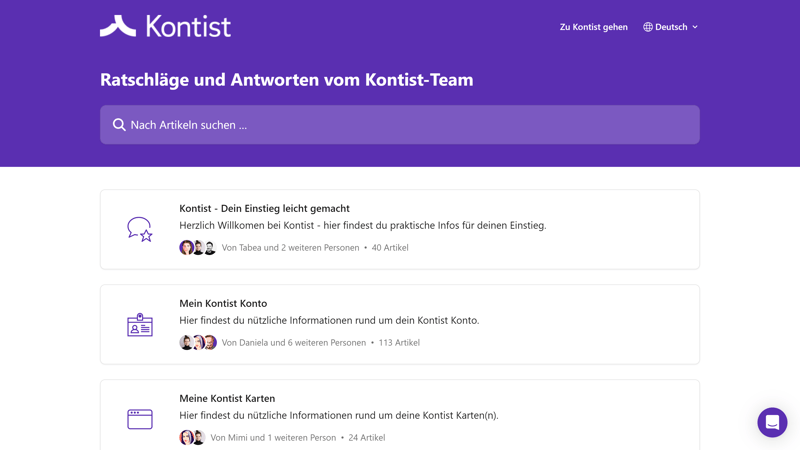Open Kontist - Dein Einstieg leicht gemacht
Image resolution: width=800 pixels, height=450 pixels.
pyautogui.click(x=264, y=208)
